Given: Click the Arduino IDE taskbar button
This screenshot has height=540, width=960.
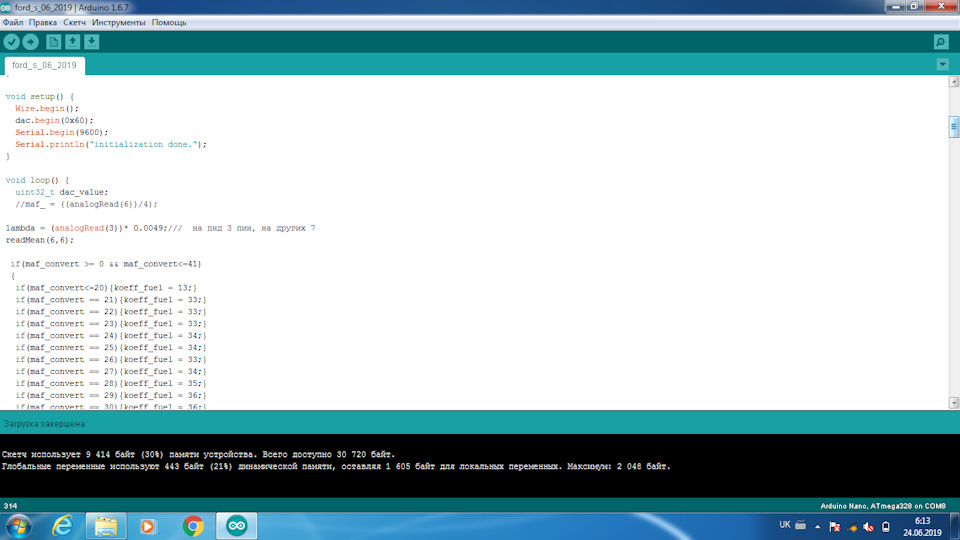Looking at the screenshot, I should (236, 526).
